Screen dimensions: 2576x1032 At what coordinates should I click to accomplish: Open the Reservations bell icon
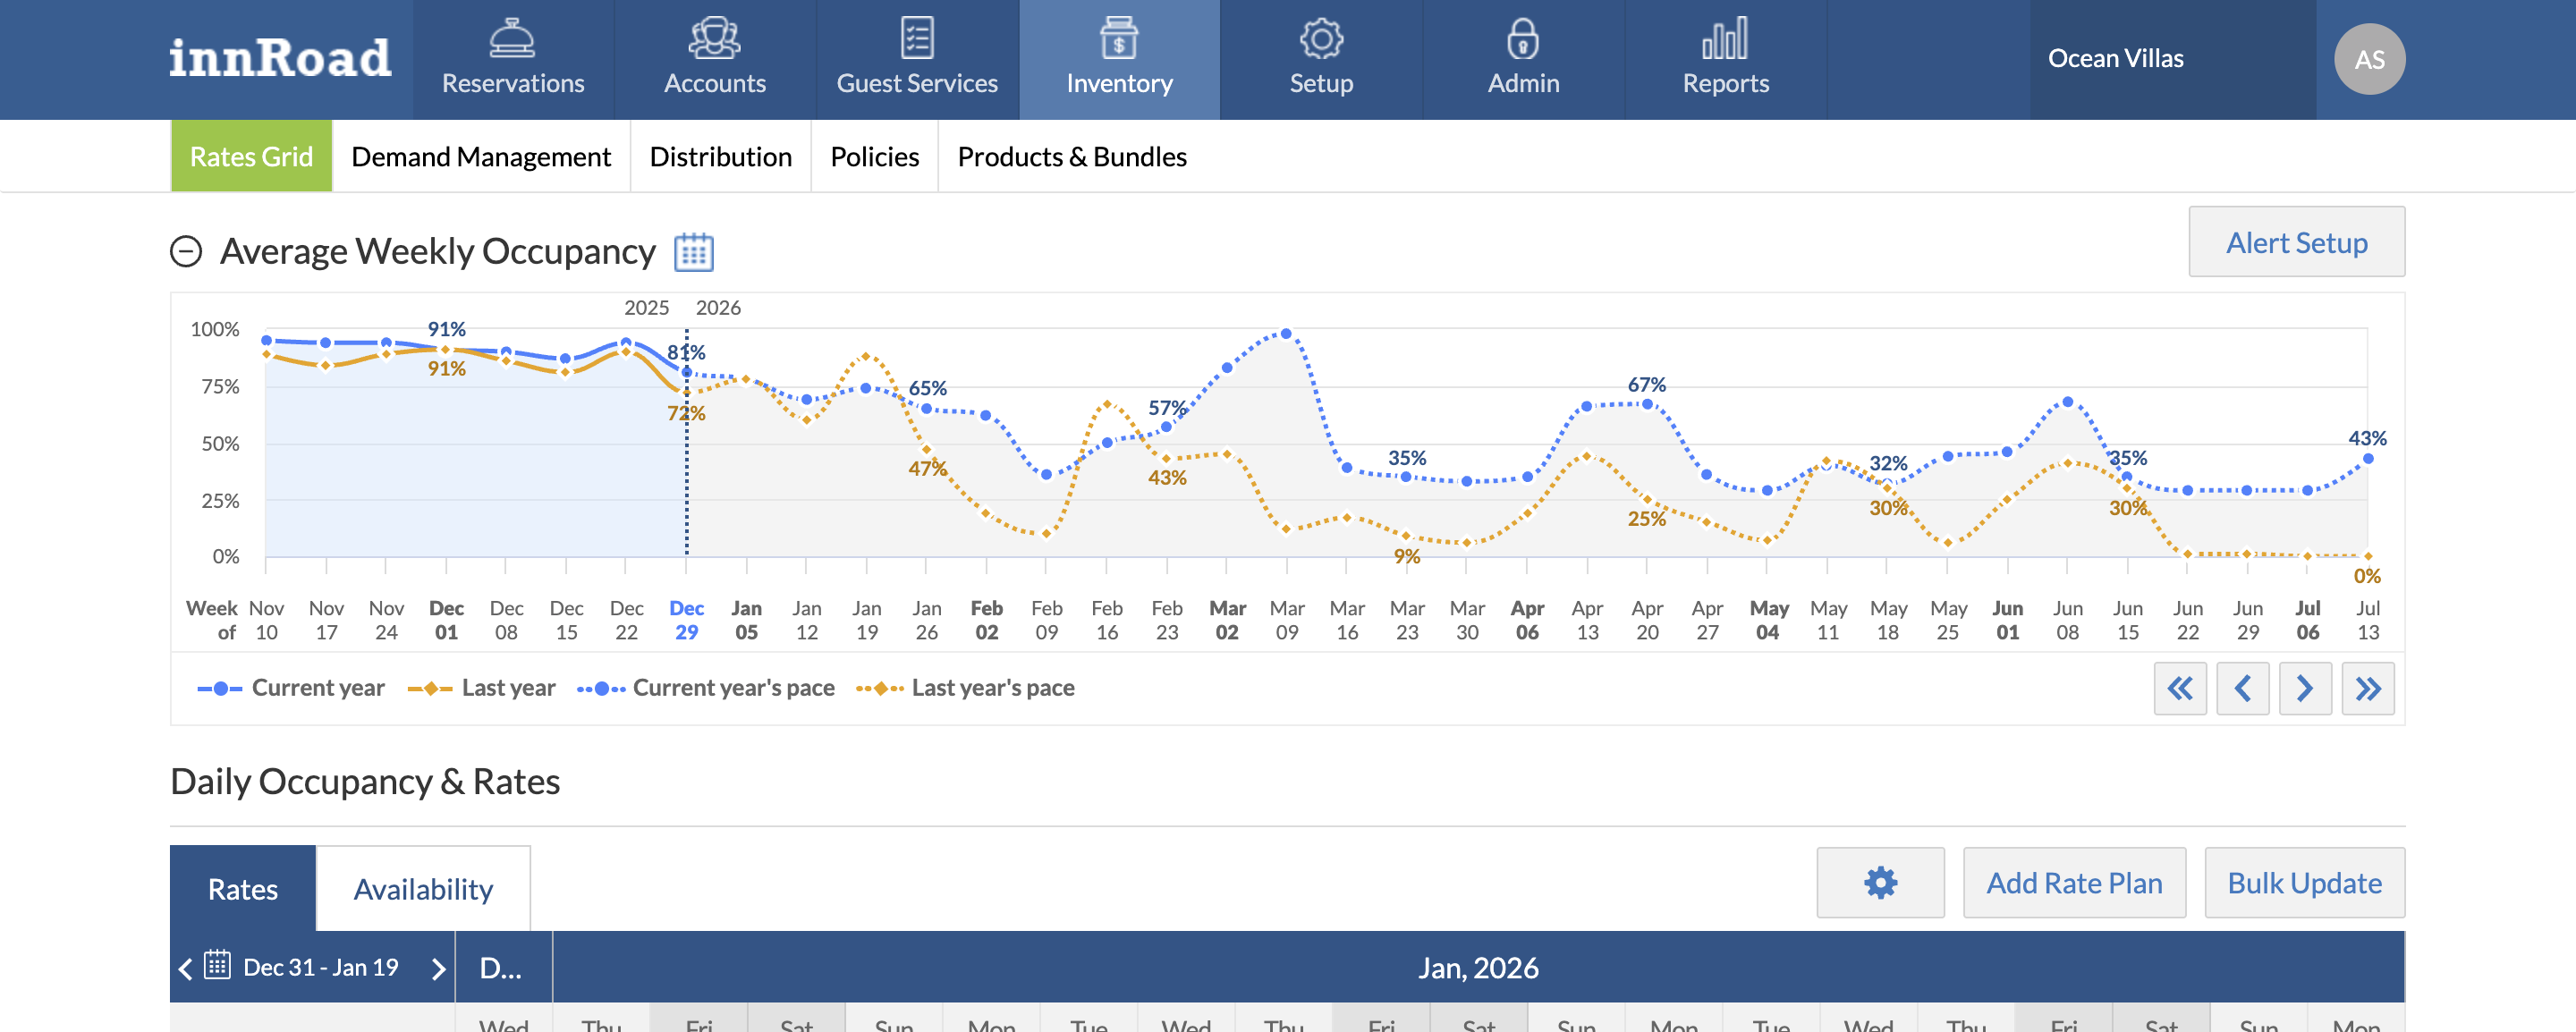[513, 40]
